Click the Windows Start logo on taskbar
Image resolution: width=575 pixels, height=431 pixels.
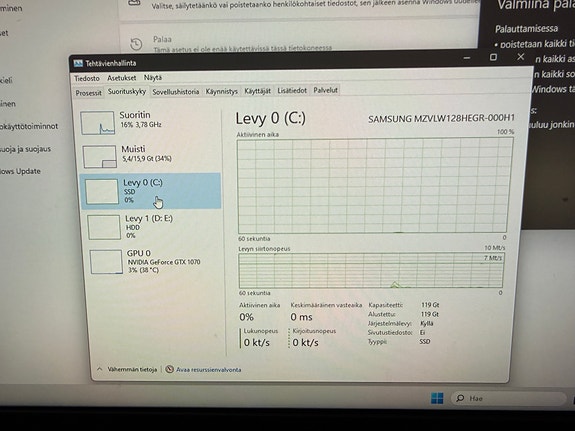(x=437, y=398)
